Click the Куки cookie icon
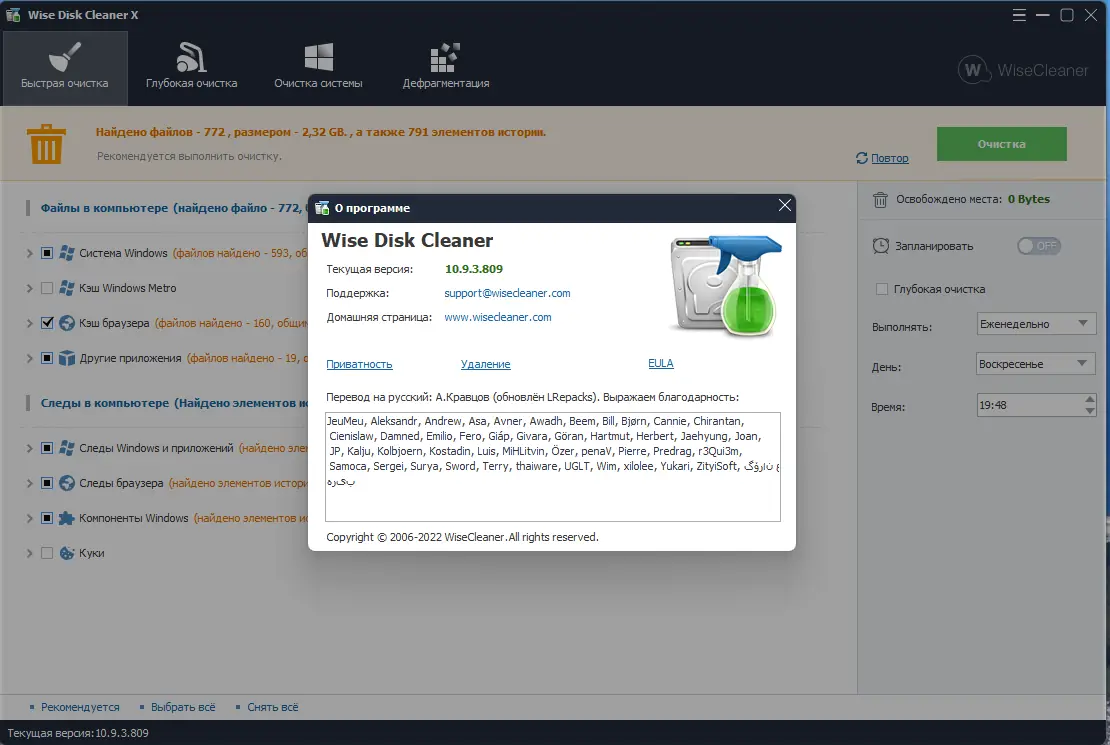 tap(67, 553)
